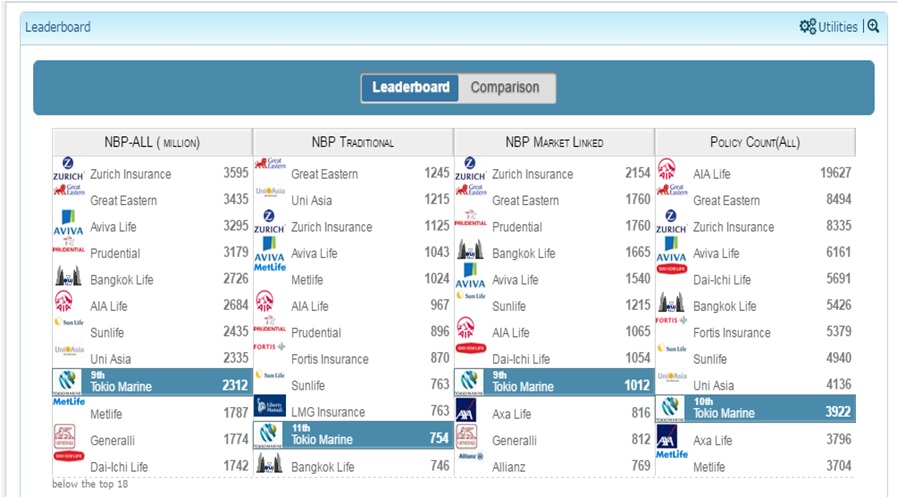The width and height of the screenshot is (898, 498).
Task: Select the NBP-ALL (million) column header
Action: (152, 142)
